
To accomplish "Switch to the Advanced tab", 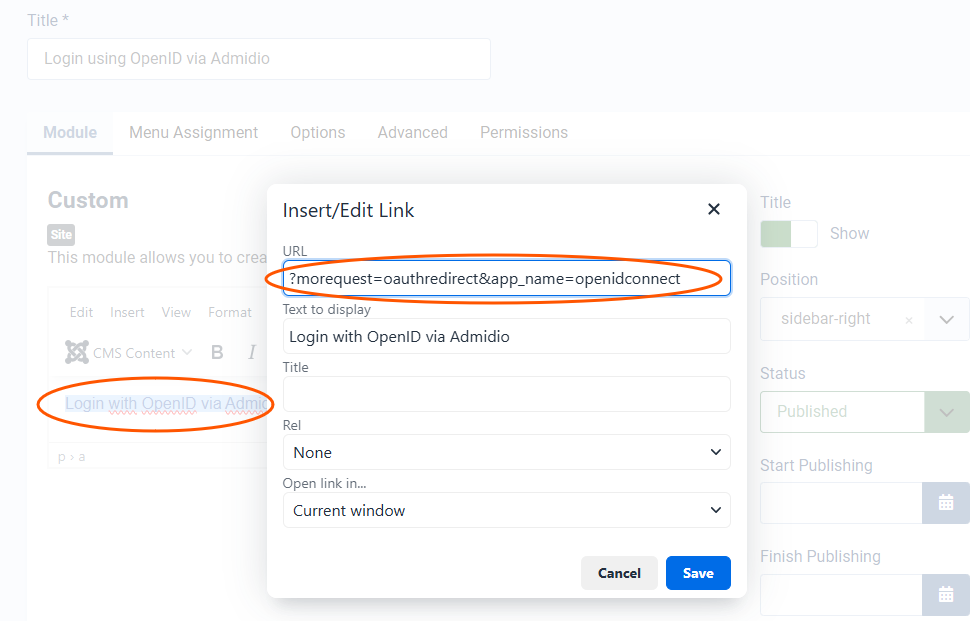I will coord(412,132).
